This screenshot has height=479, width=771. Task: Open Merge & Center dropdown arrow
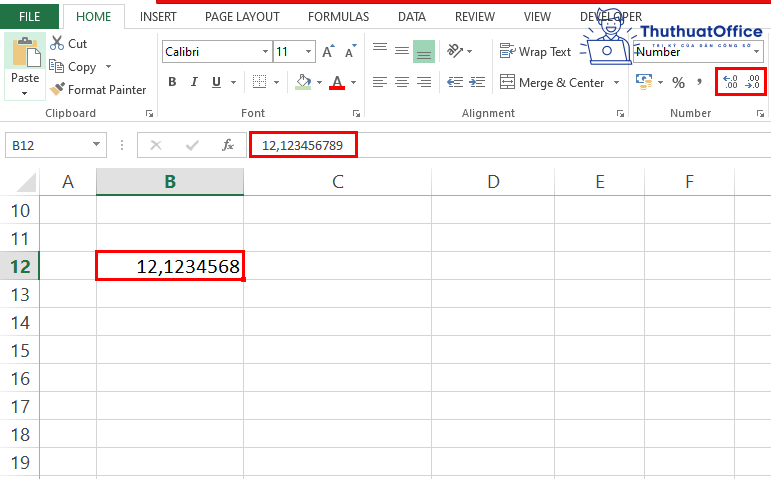point(617,82)
